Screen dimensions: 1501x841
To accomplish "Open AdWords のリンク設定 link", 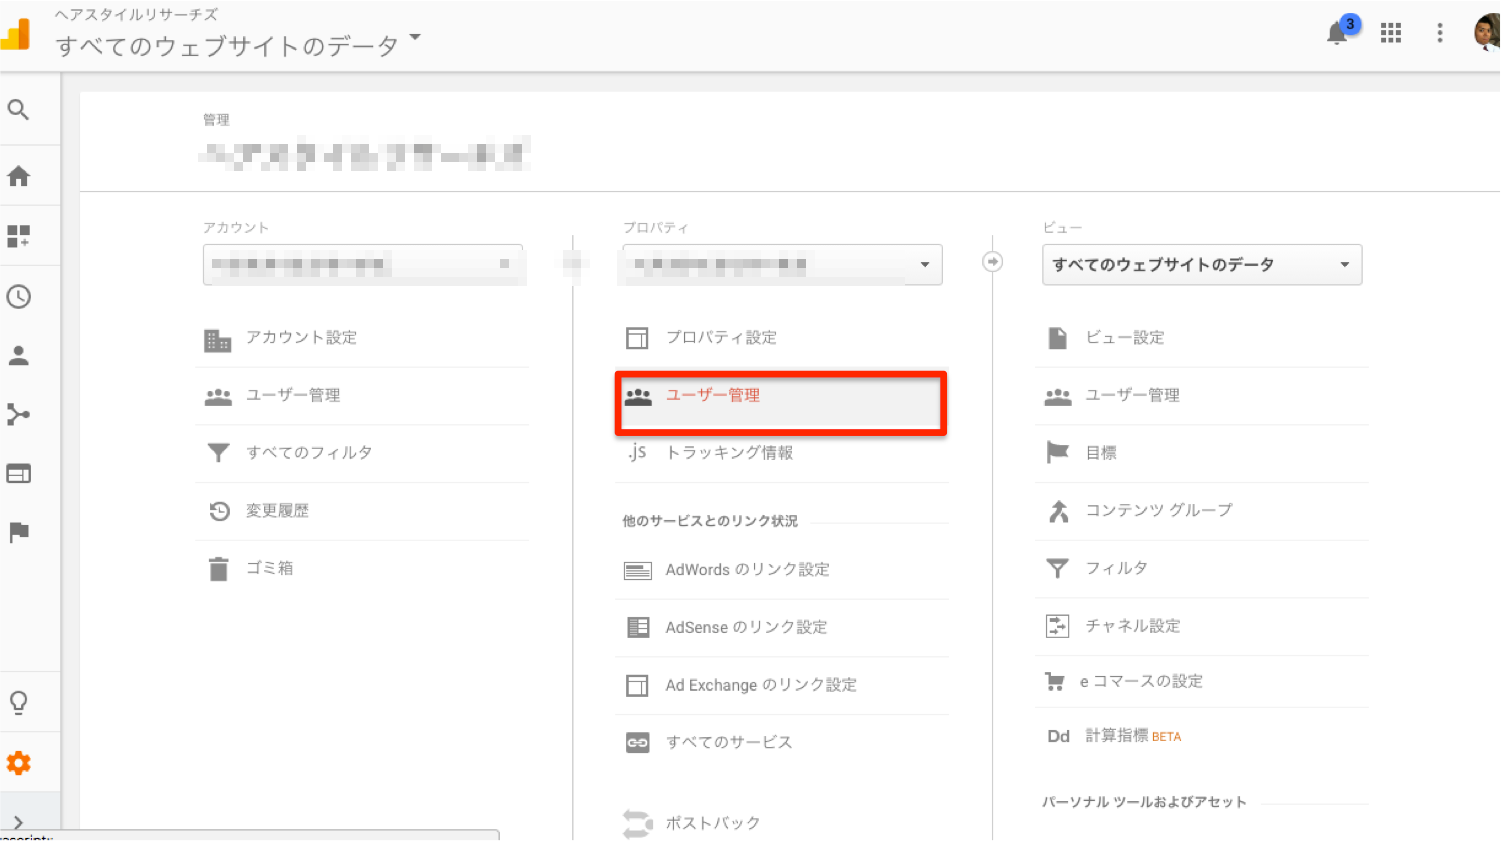I will pyautogui.click(x=747, y=570).
